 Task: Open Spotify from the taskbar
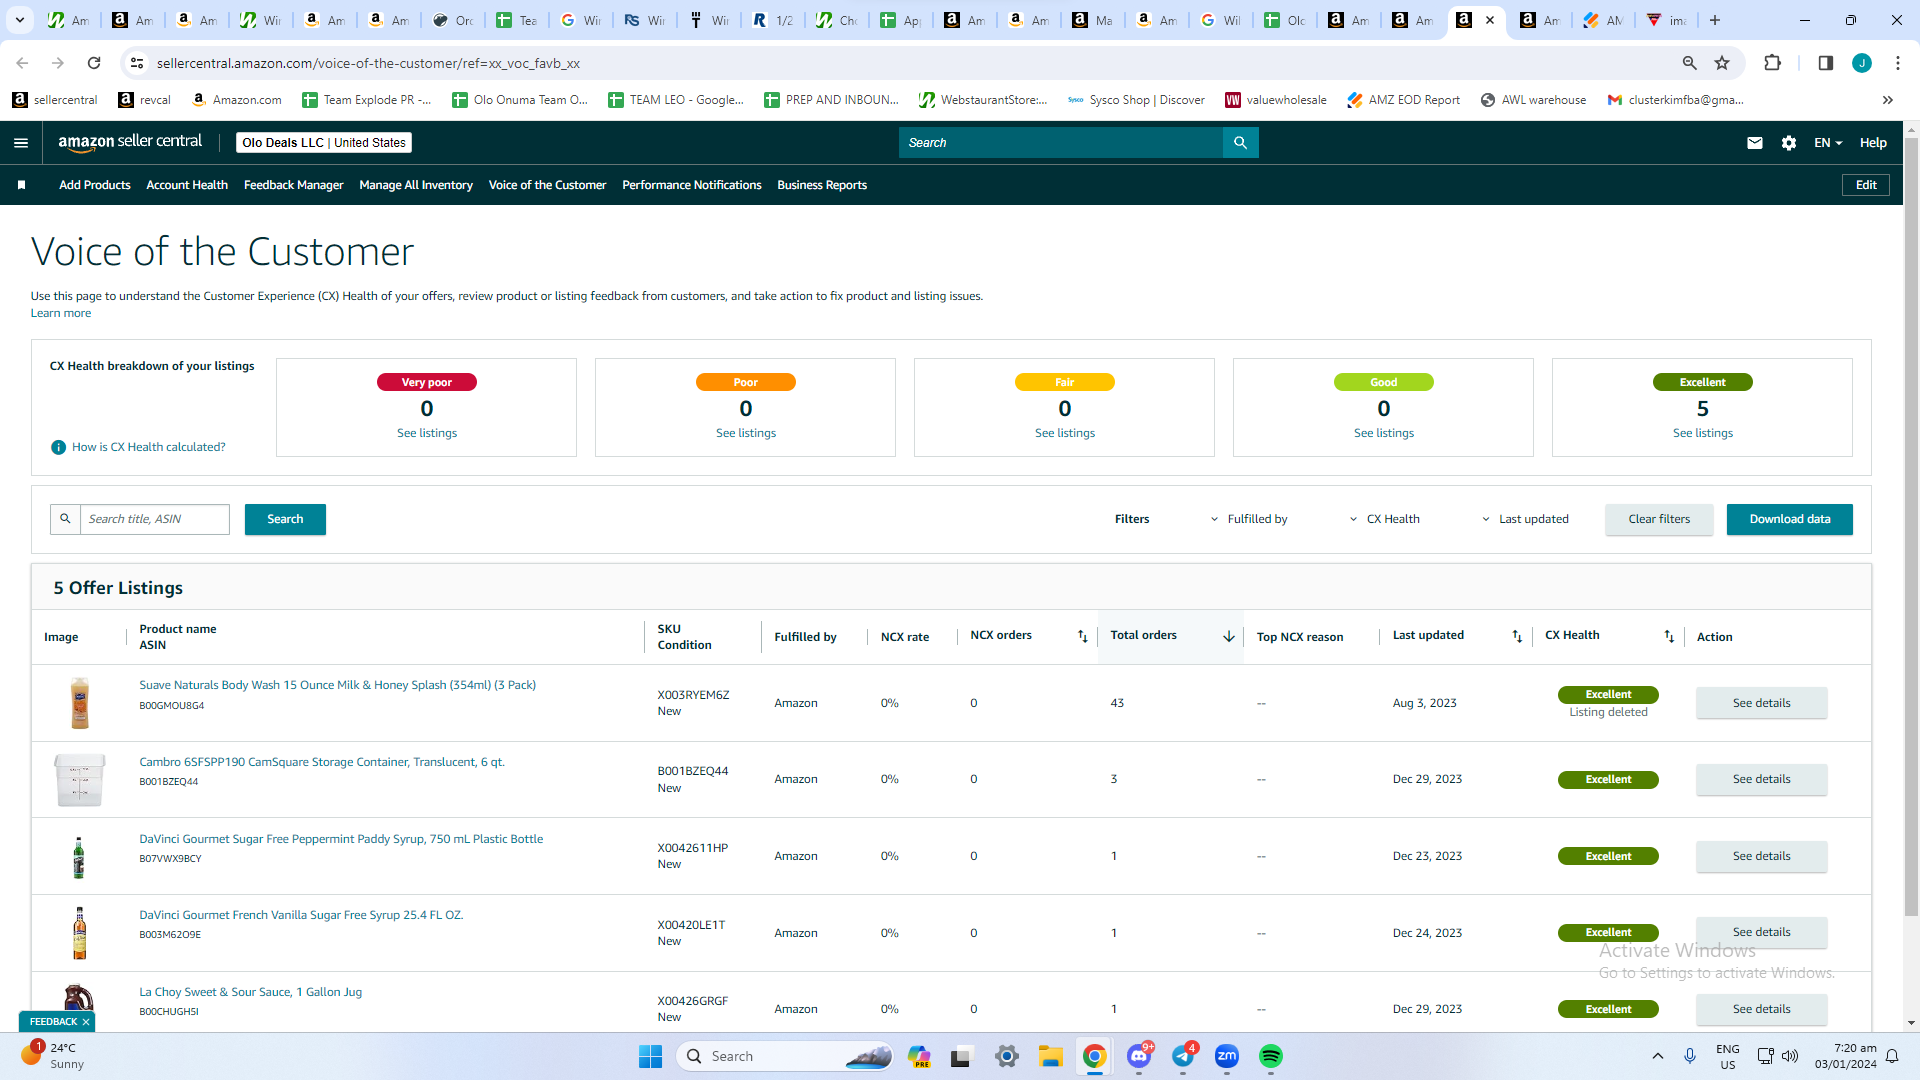coord(1271,1056)
